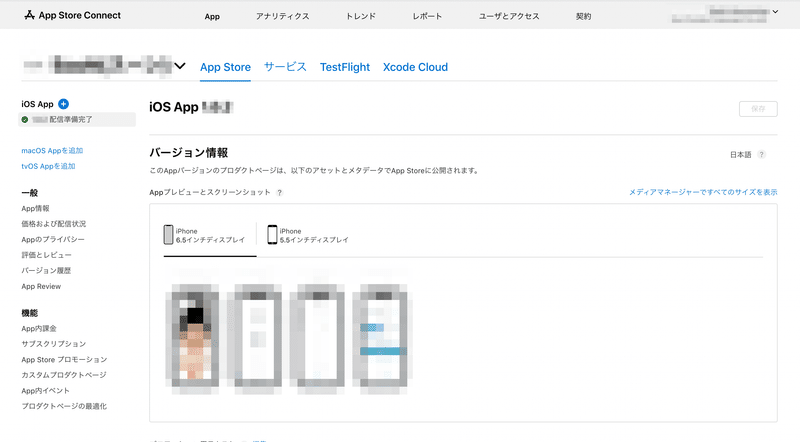Image resolution: width=800 pixels, height=442 pixels.
Task: Click the third app screenshot thumbnail
Action: 317,339
